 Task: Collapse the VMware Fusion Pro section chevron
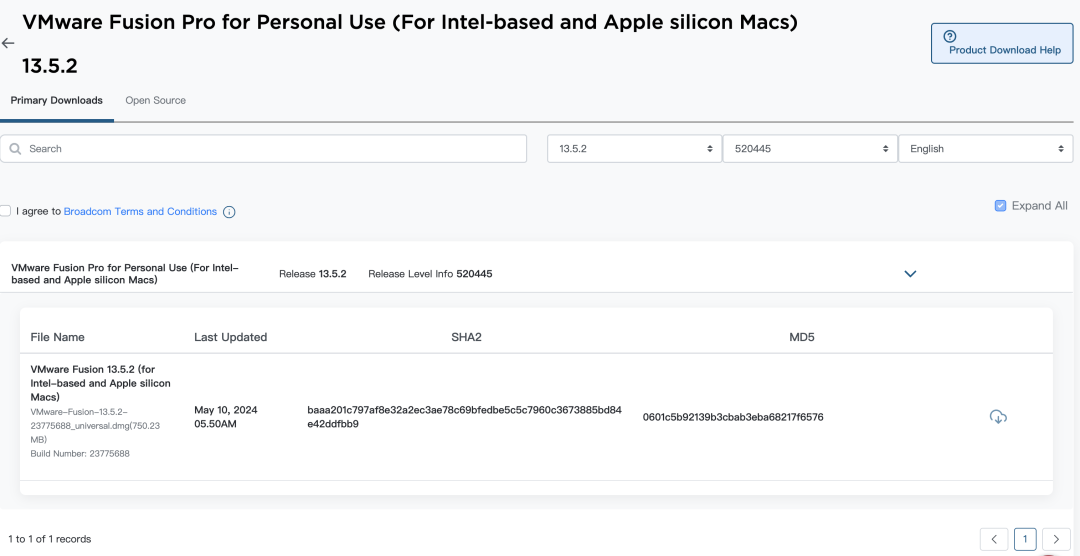coord(910,274)
